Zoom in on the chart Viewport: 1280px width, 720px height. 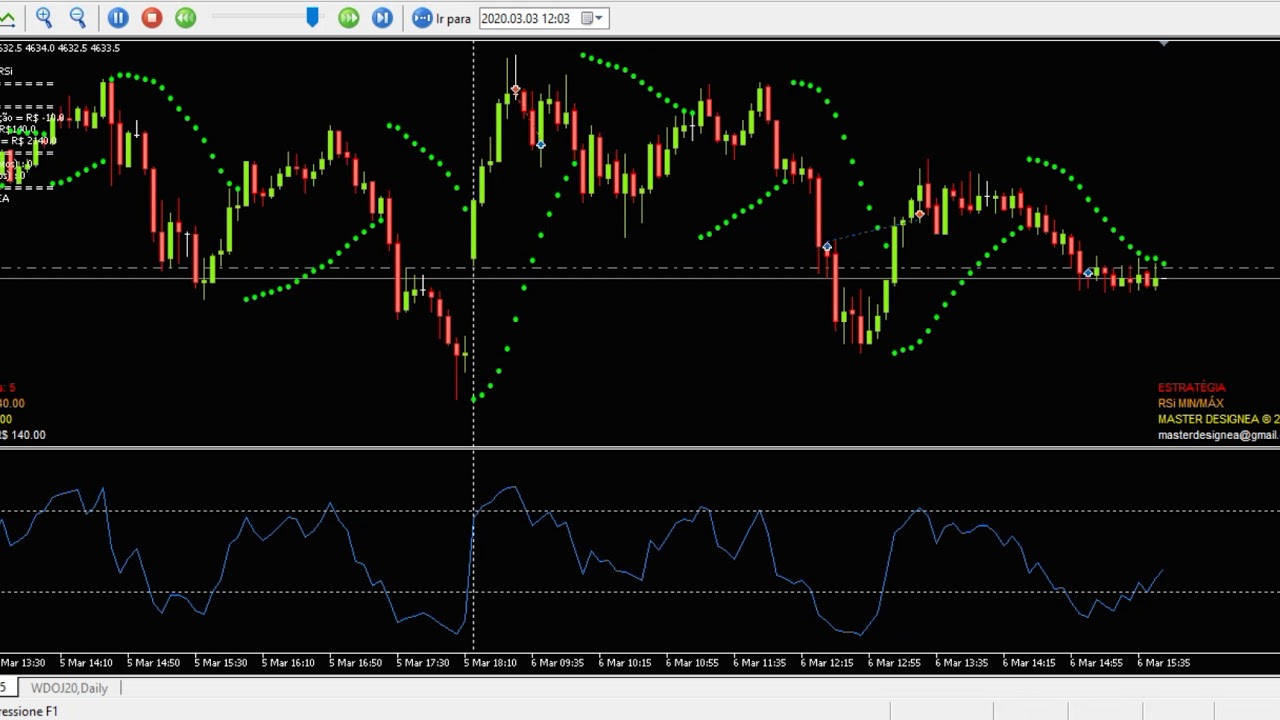pyautogui.click(x=44, y=17)
